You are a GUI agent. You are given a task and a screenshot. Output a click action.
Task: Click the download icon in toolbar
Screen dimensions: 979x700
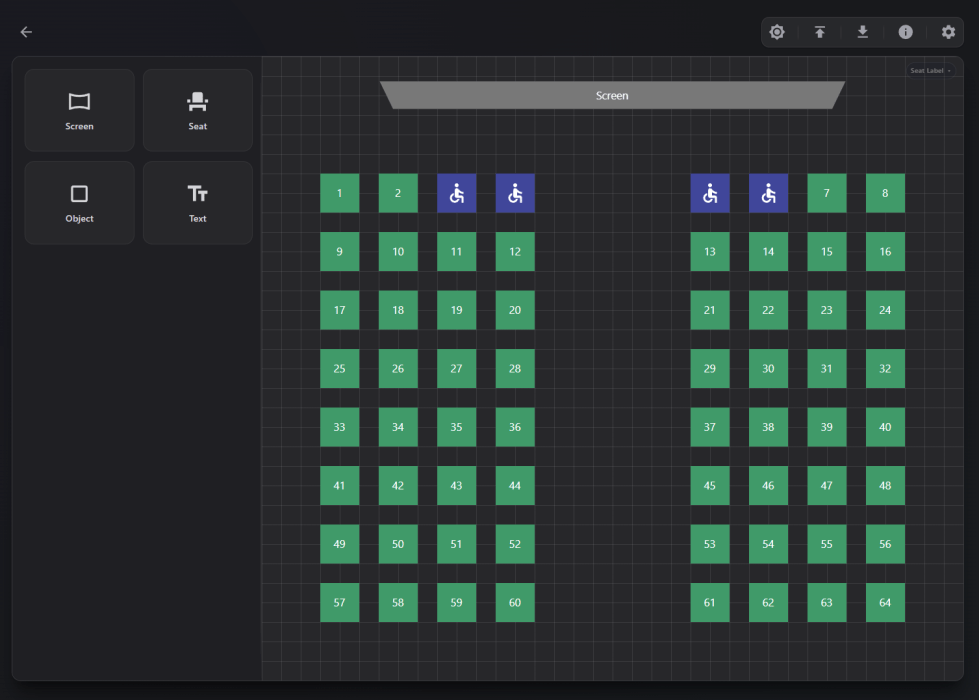pyautogui.click(x=862, y=32)
